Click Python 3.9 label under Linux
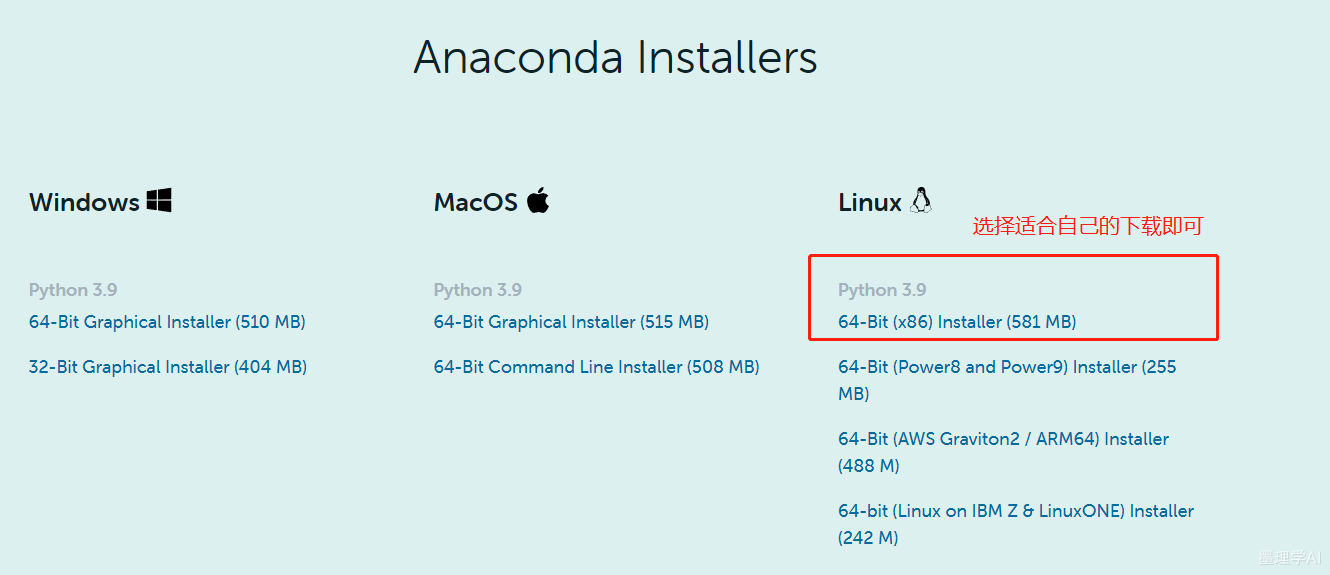This screenshot has height=575, width=1330. click(882, 290)
